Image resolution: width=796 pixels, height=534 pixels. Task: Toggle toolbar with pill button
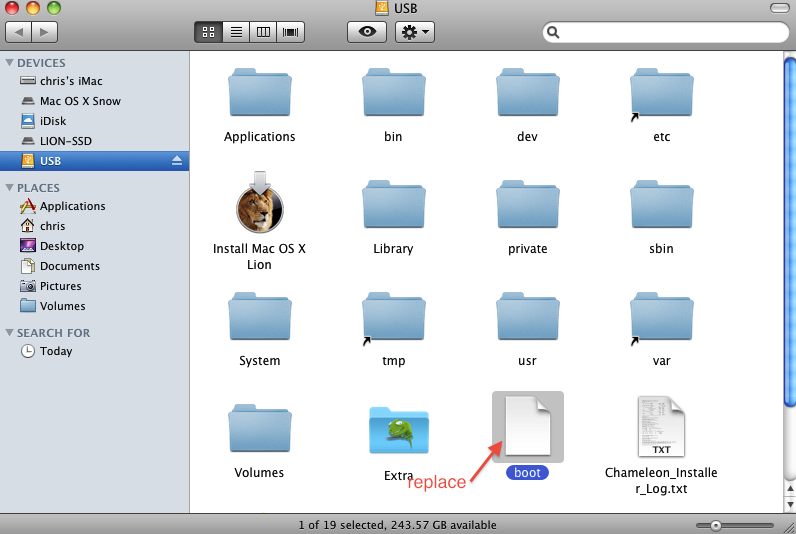point(779,8)
